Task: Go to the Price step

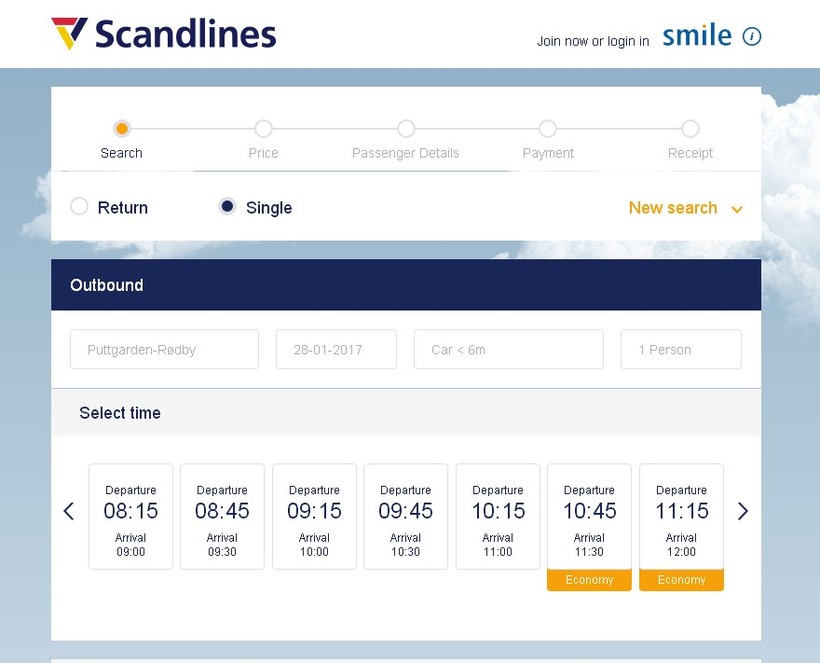Action: coord(263,129)
